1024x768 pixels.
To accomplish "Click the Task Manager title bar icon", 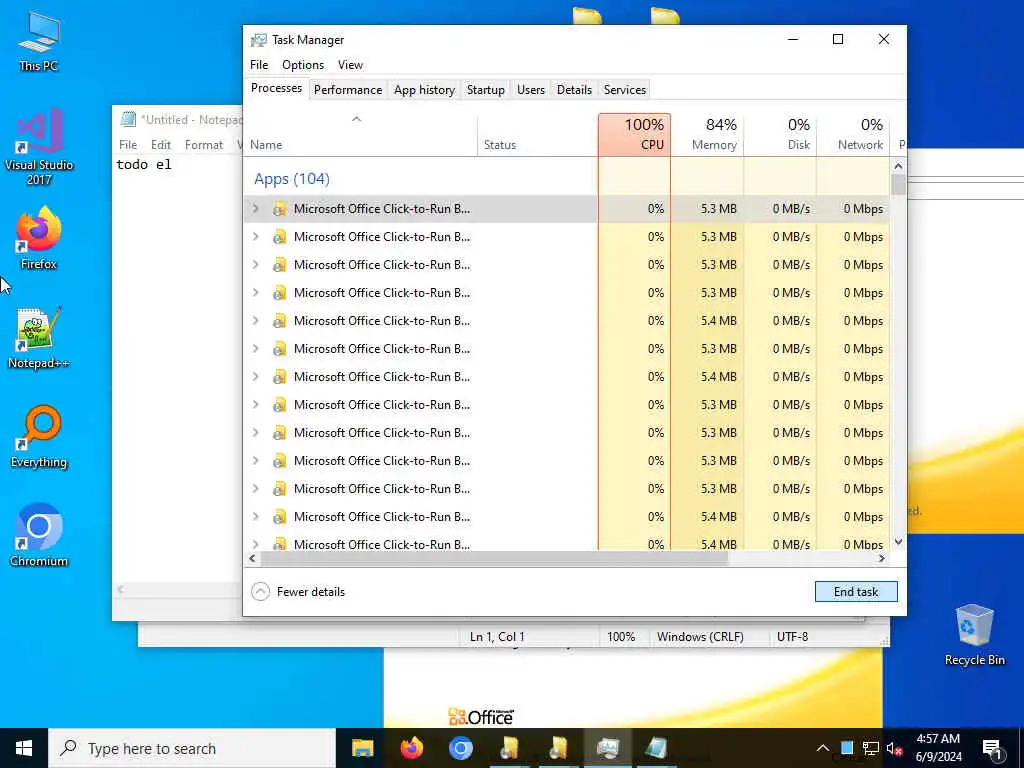I will pos(259,40).
